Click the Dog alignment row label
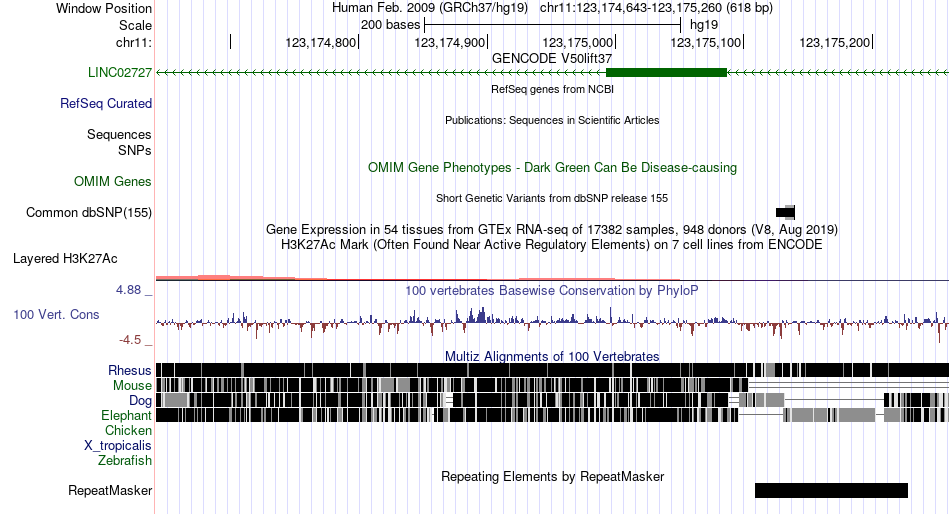The width and height of the screenshot is (950, 514). tap(140, 401)
